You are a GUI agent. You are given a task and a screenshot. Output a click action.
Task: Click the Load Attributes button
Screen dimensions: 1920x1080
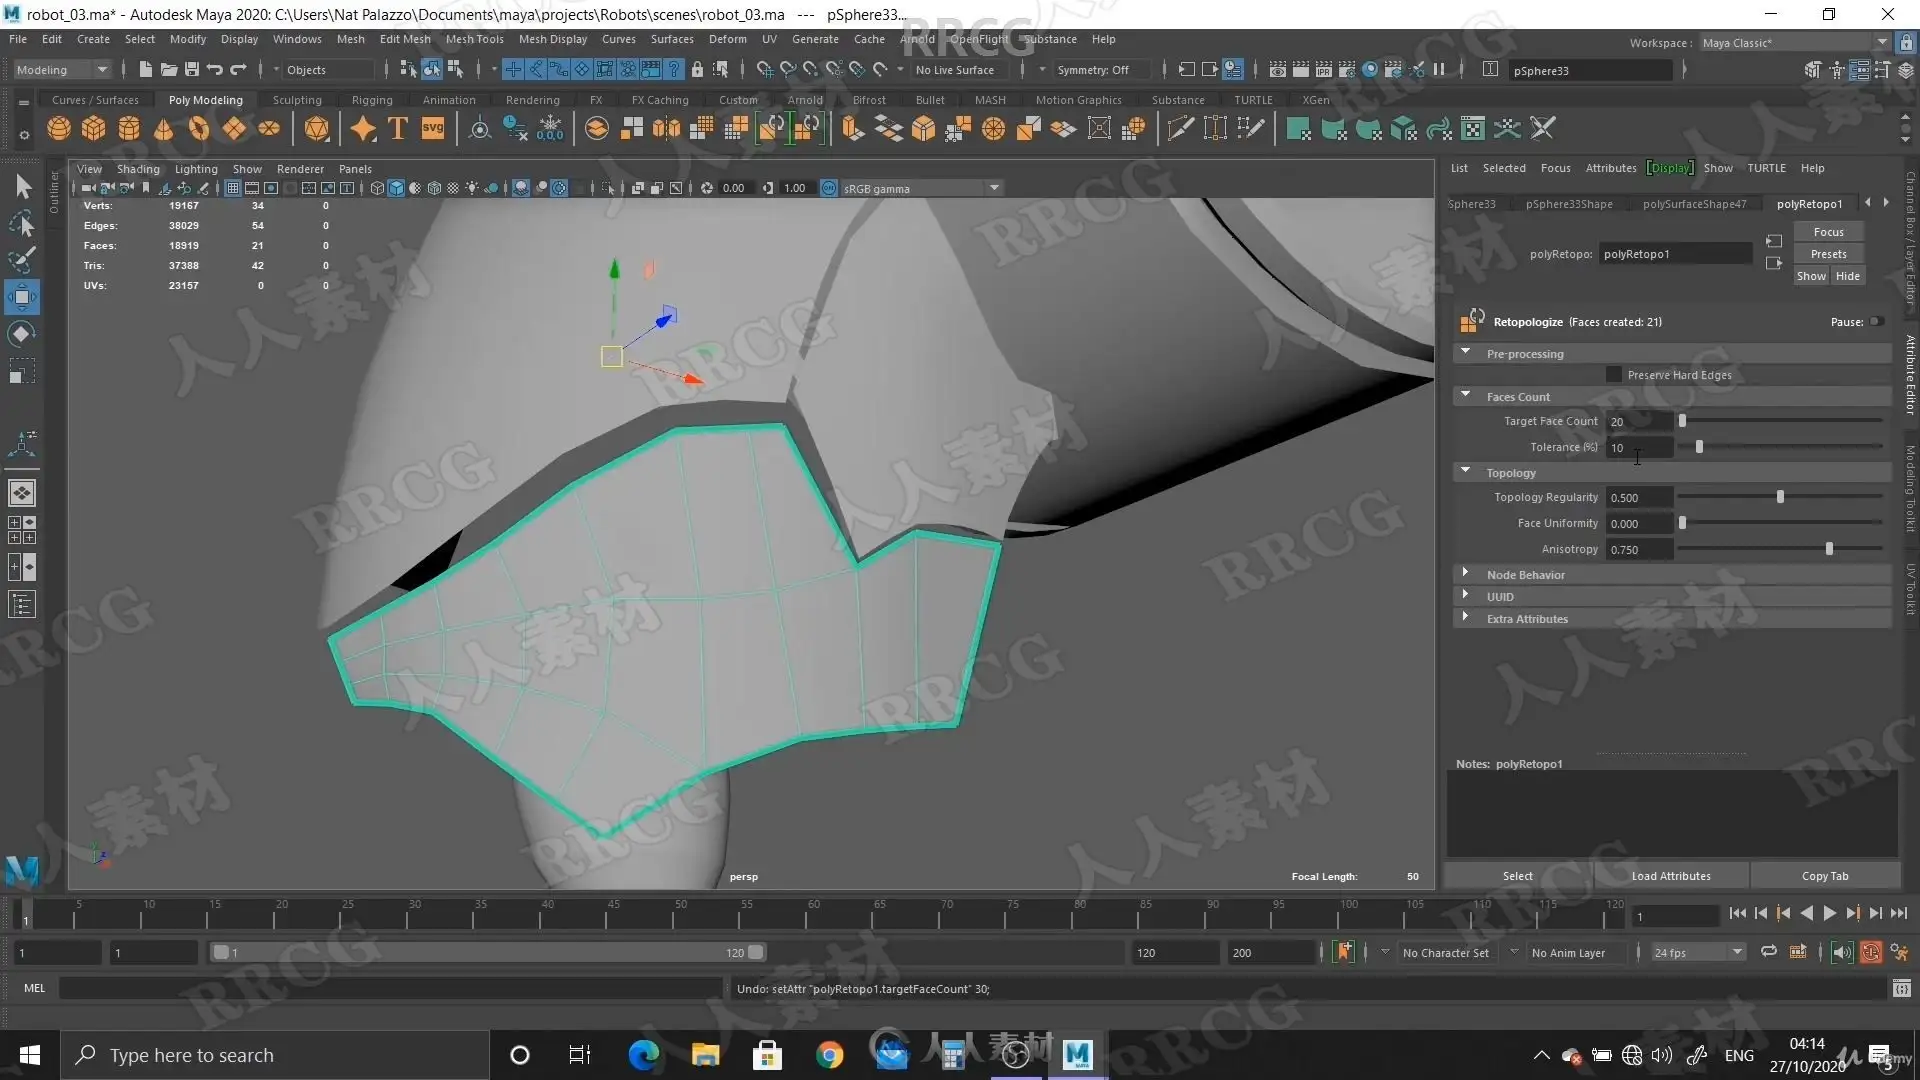1670,876
